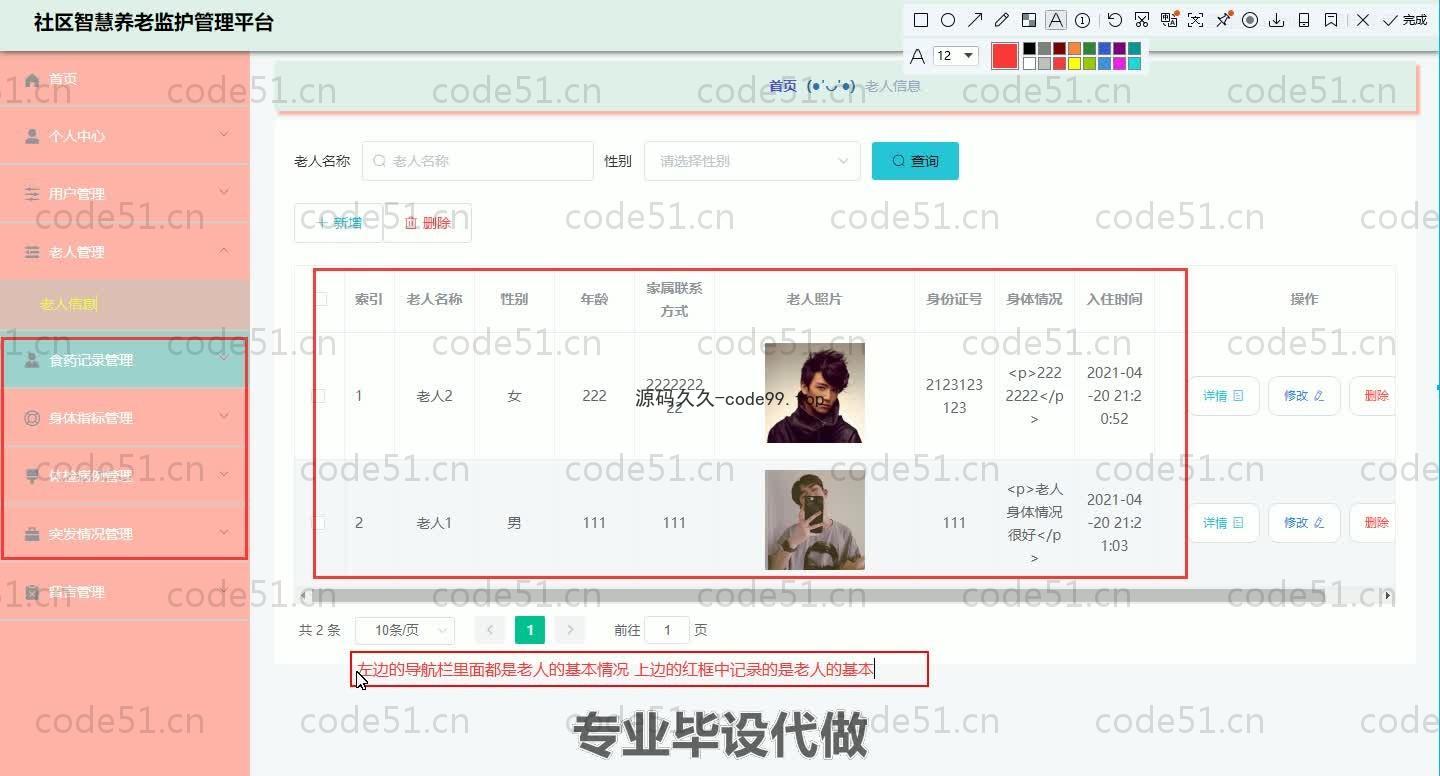Choose the black color swatch
Viewport: 1440px width, 776px height.
pyautogui.click(x=1029, y=48)
